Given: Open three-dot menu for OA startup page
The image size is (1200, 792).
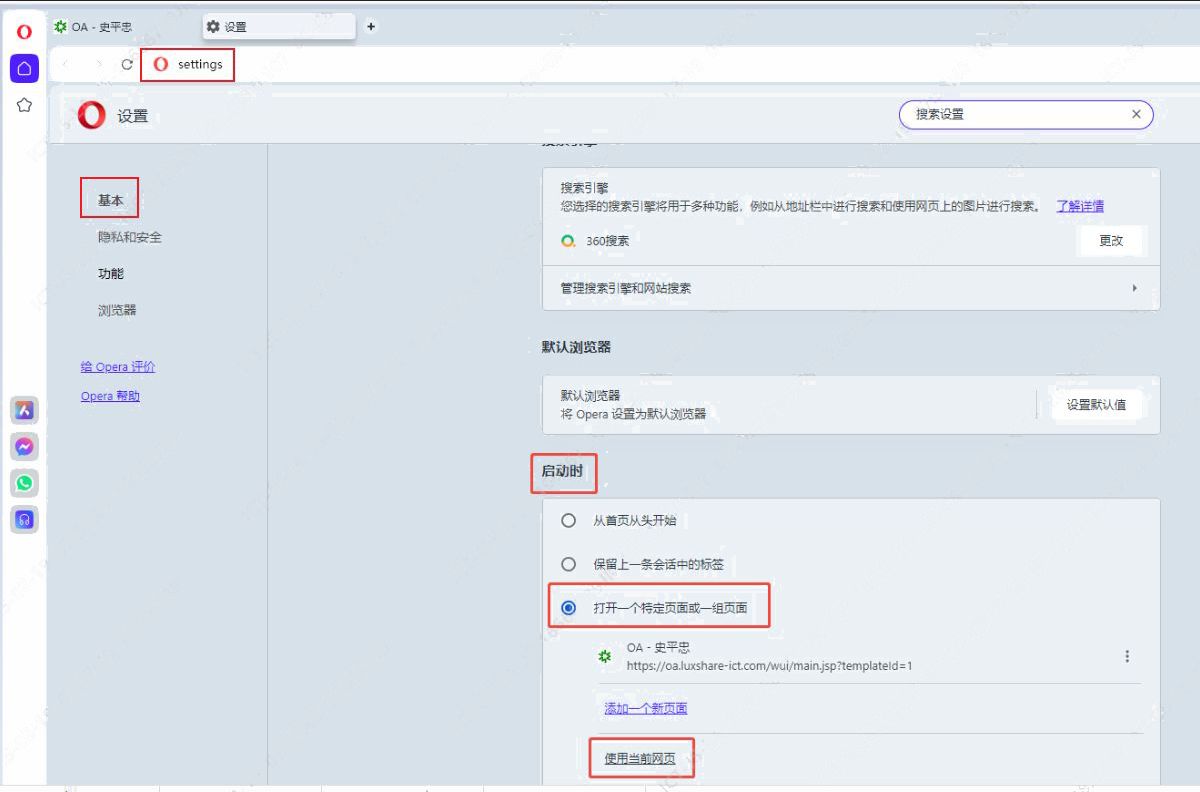Looking at the screenshot, I should tap(1127, 657).
